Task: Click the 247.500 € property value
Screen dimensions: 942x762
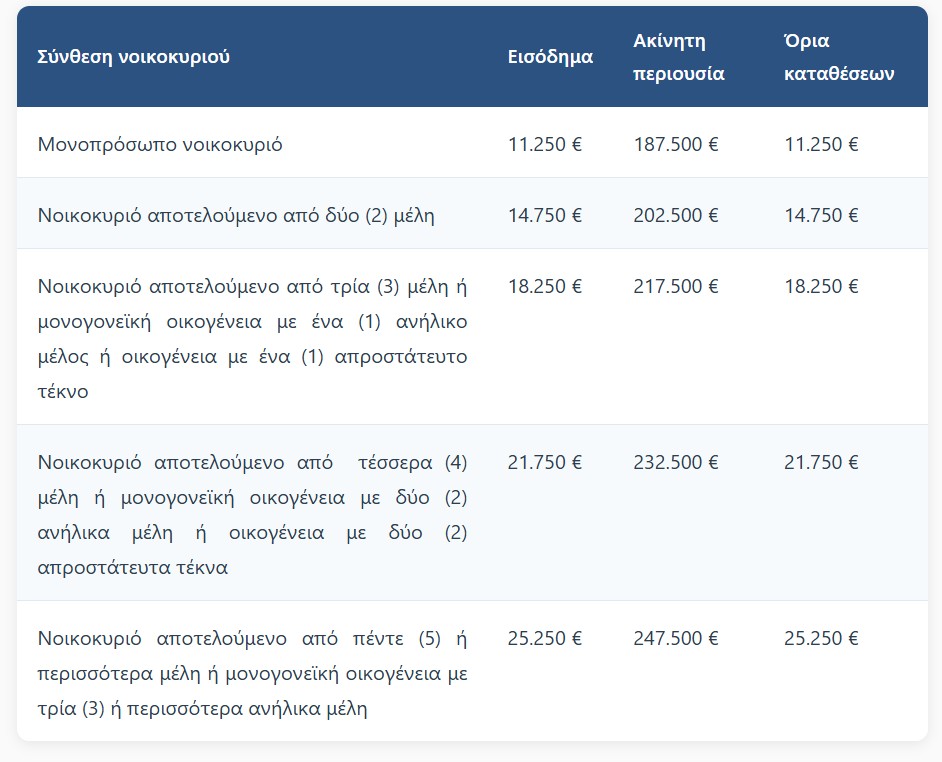Action: coord(676,638)
